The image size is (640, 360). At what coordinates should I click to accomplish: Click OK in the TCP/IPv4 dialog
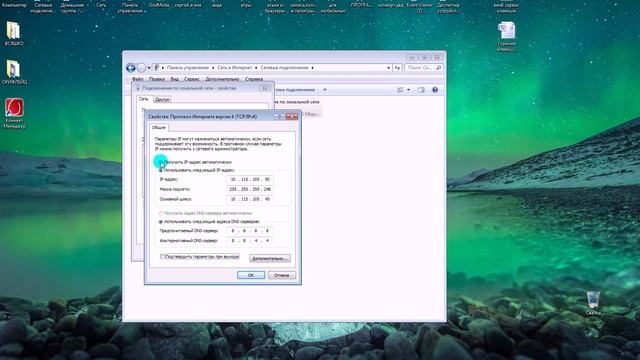[251, 275]
